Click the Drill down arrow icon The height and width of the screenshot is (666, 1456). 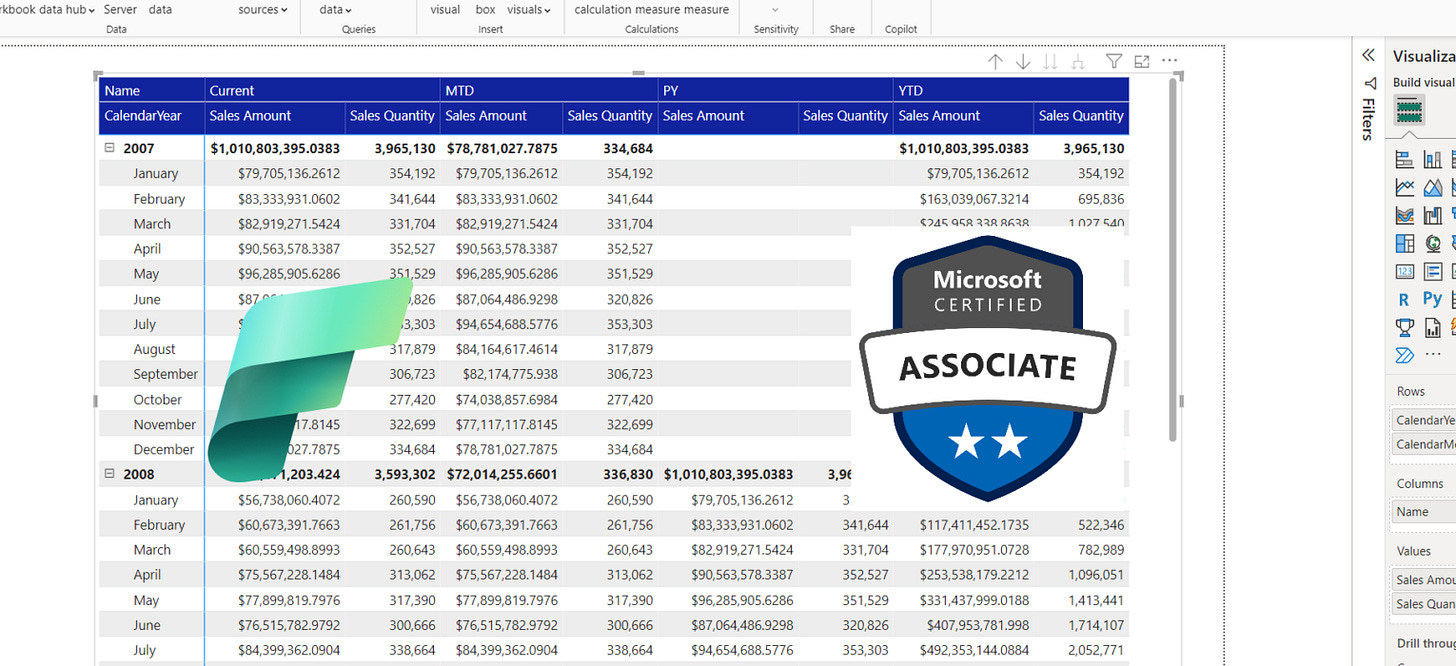(x=1023, y=62)
